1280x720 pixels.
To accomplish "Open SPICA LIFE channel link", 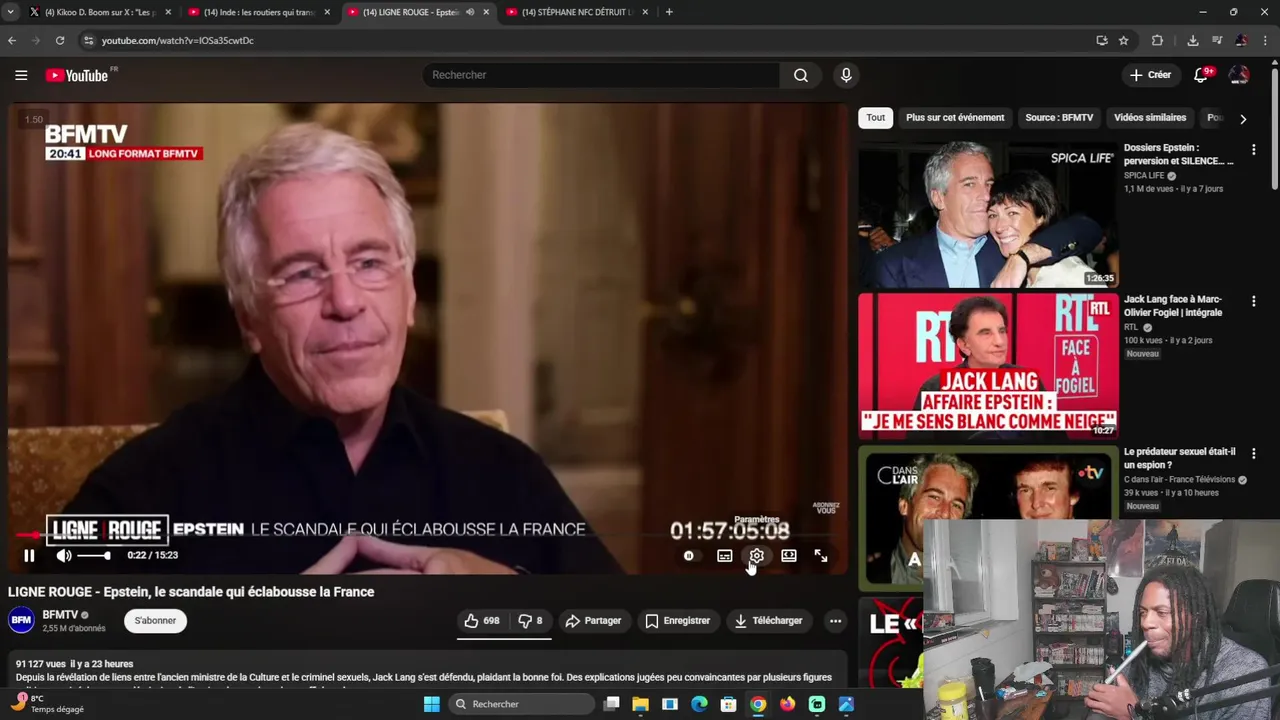I will point(1144,176).
